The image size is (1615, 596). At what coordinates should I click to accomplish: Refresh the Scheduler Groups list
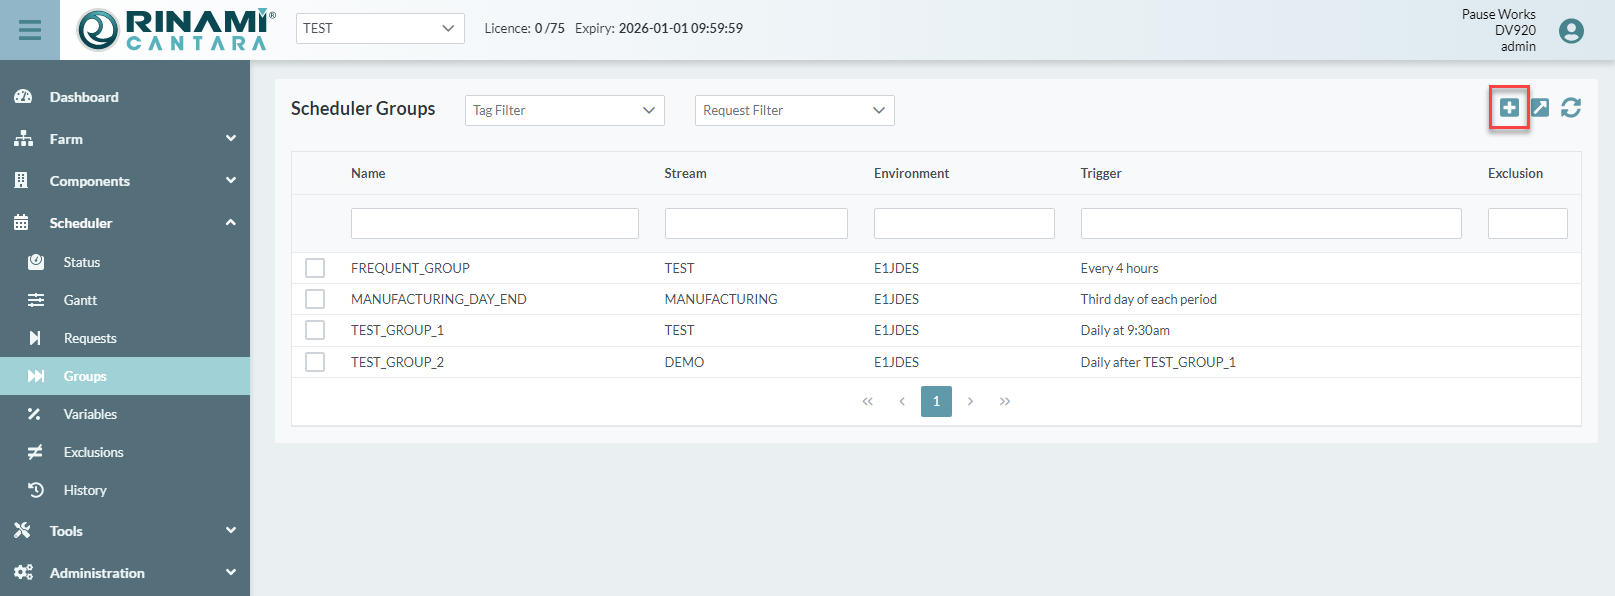[x=1571, y=107]
